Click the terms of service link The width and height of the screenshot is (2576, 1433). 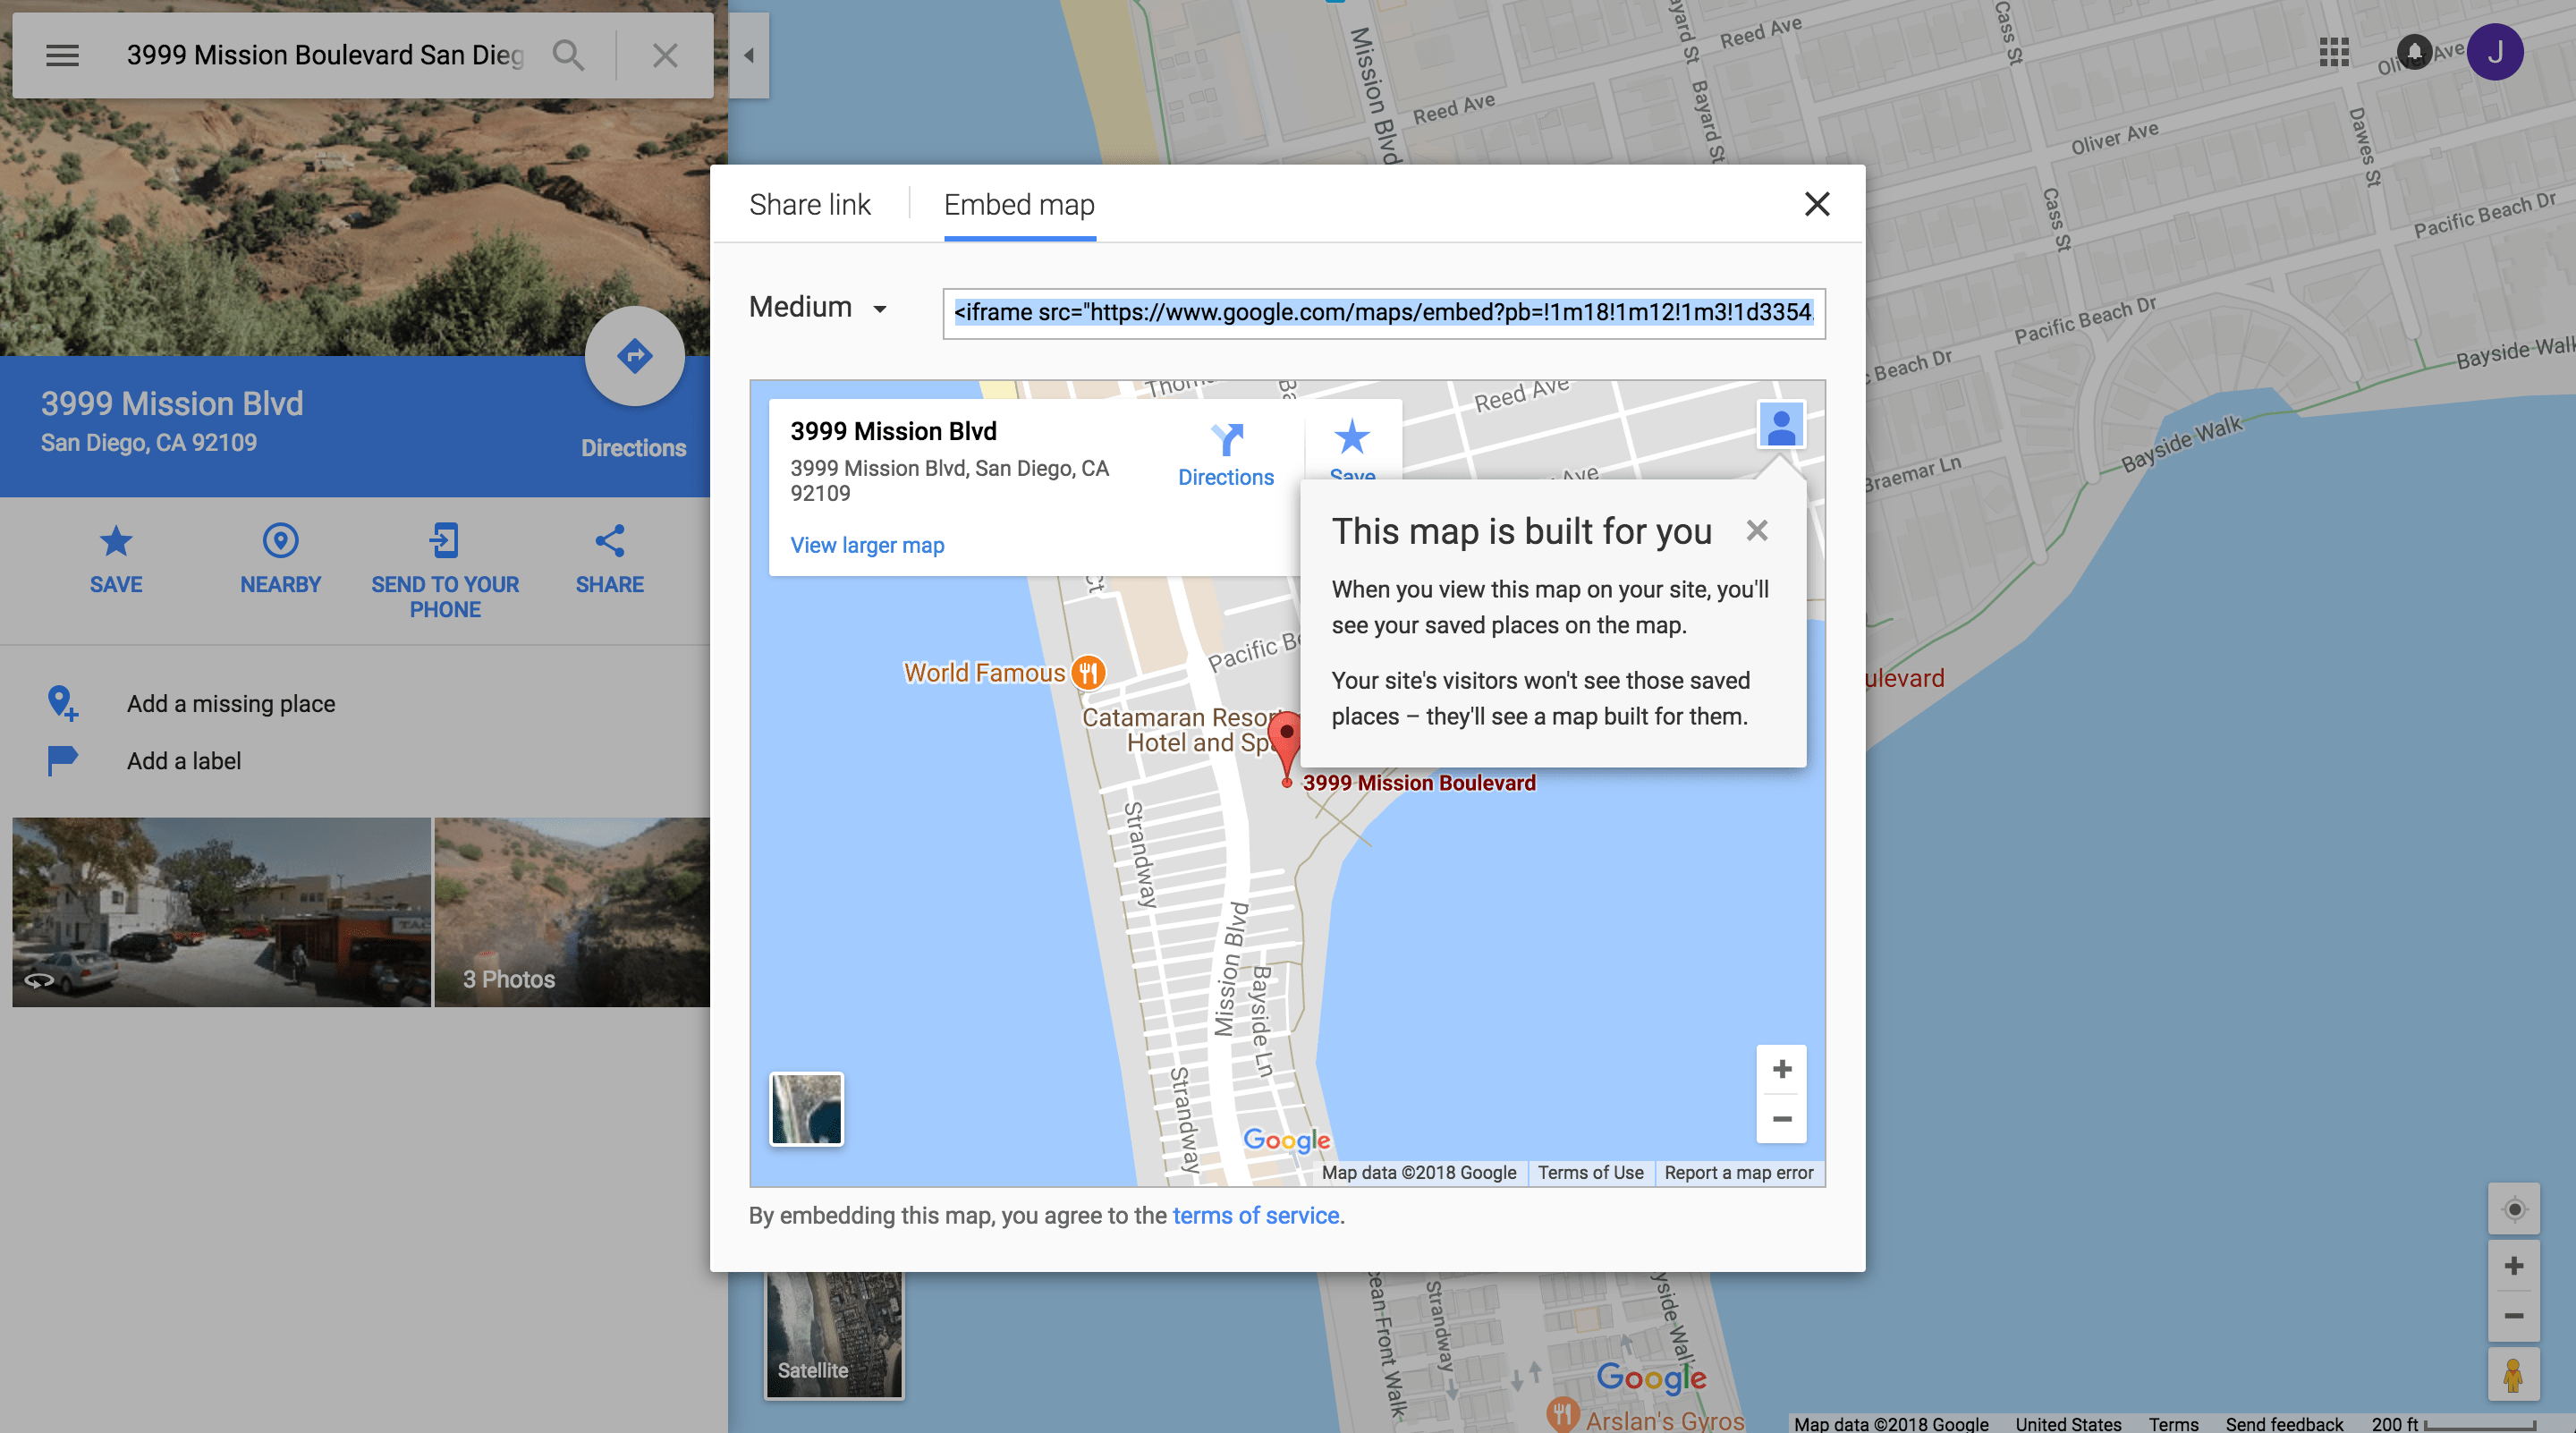(1256, 1215)
